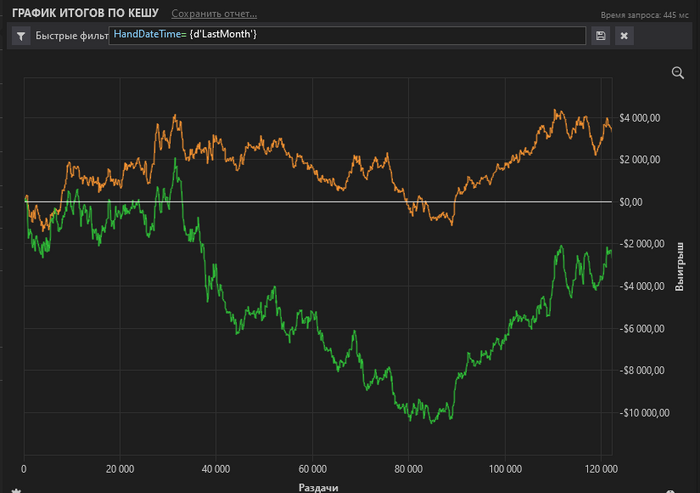
Task: Click the 'Раздачи' horizontal axis title
Action: click(x=318, y=488)
